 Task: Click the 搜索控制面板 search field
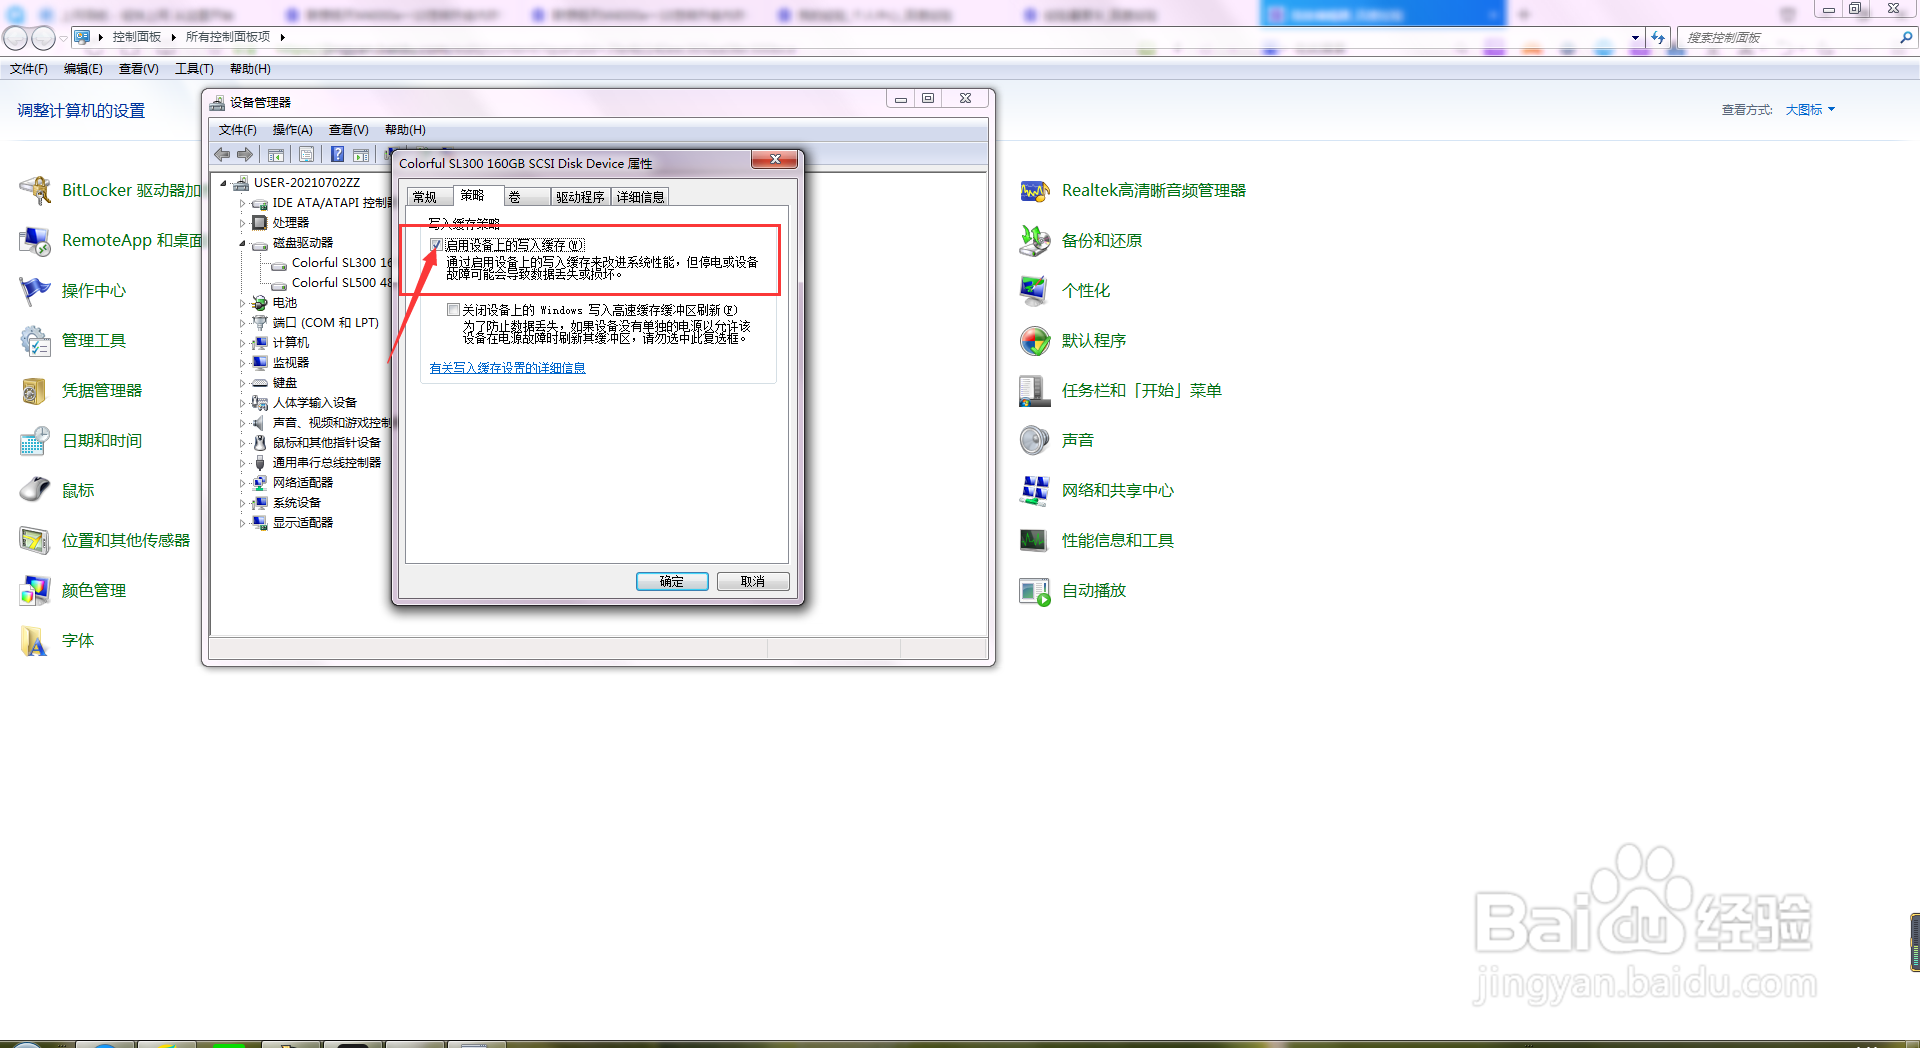point(1790,37)
